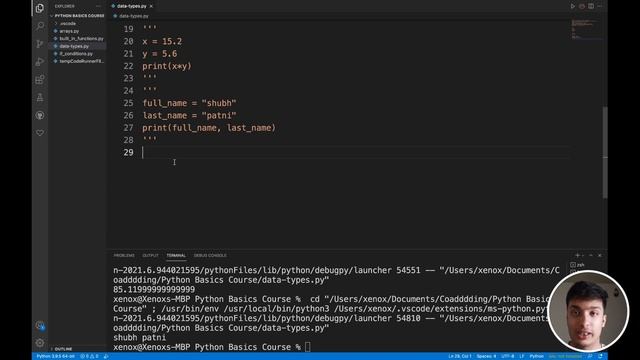Image resolution: width=640 pixels, height=360 pixels.
Task: Open the GitHub view in activity bar
Action: pyautogui.click(x=40, y=115)
